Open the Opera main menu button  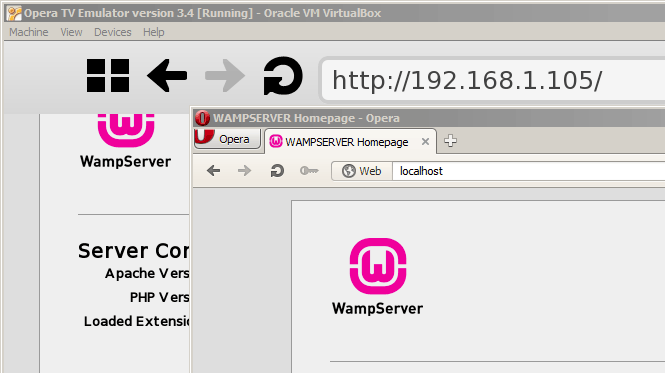click(x=227, y=139)
